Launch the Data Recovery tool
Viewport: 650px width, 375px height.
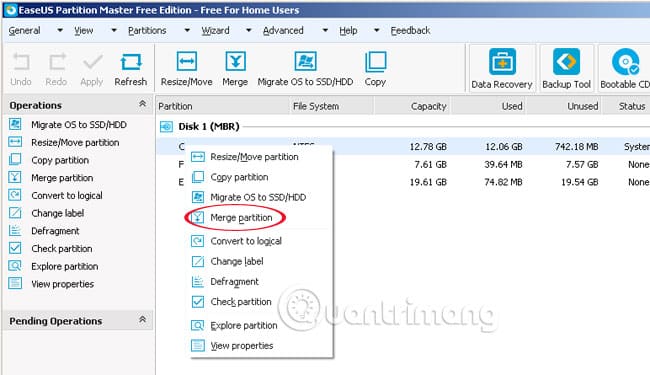(502, 69)
